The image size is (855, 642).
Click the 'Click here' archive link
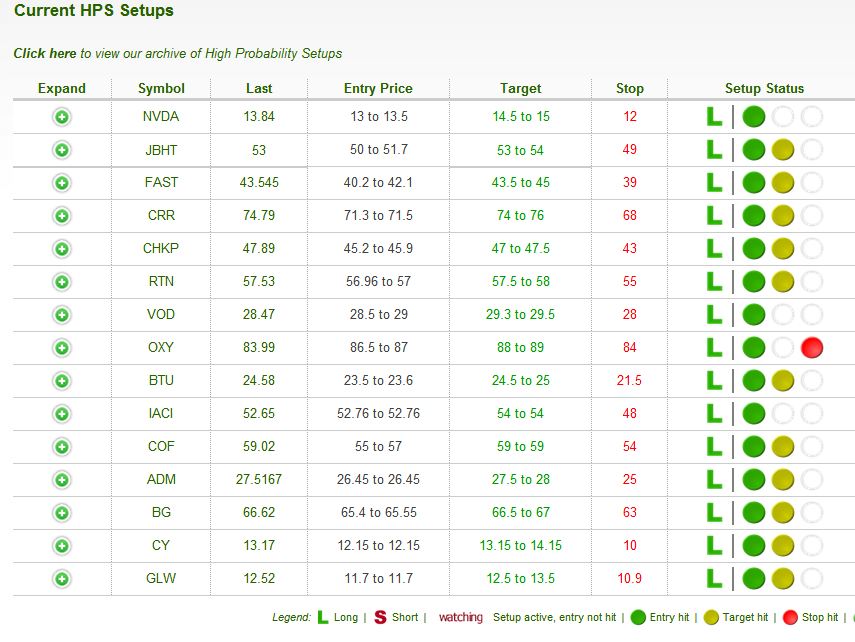[x=44, y=53]
